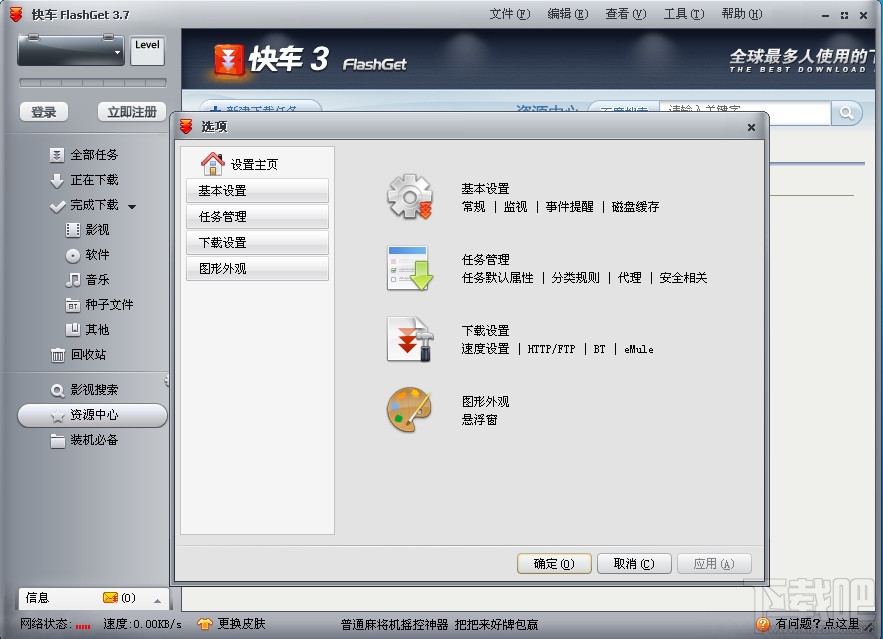
Task: Click the 更换皮肤 skin-change icon
Action: [204, 622]
